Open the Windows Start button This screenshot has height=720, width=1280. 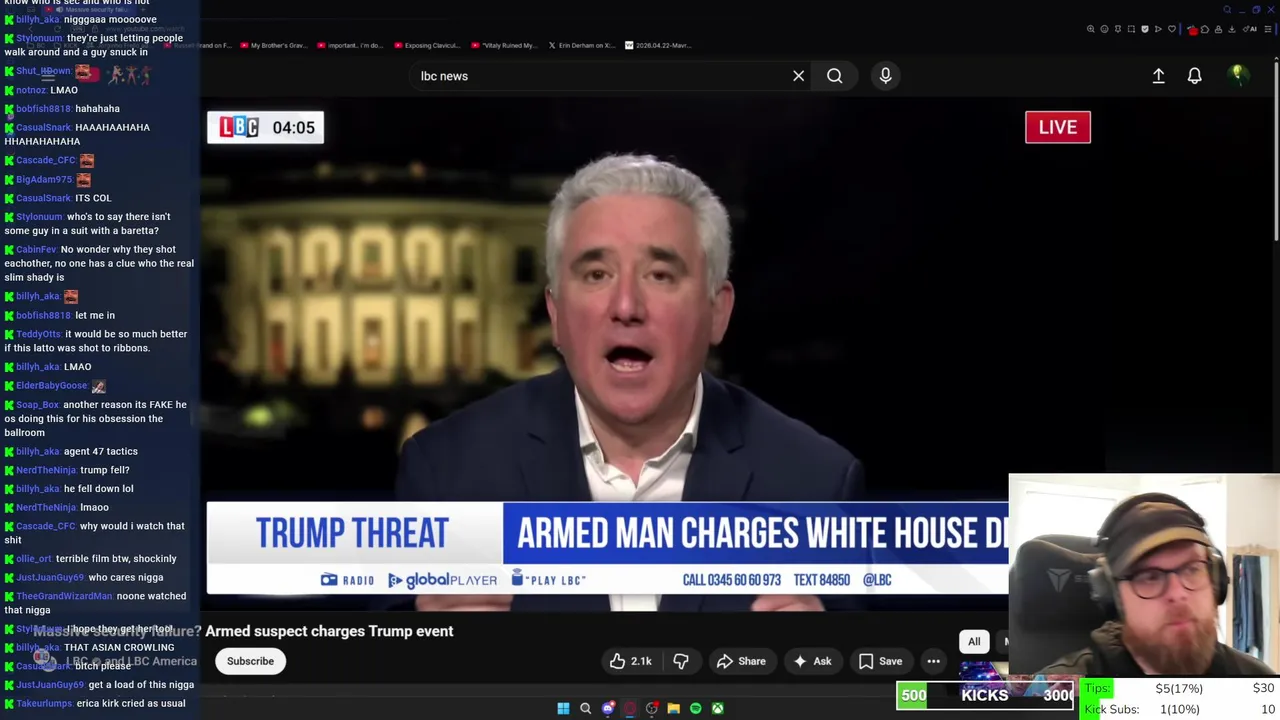[563, 708]
